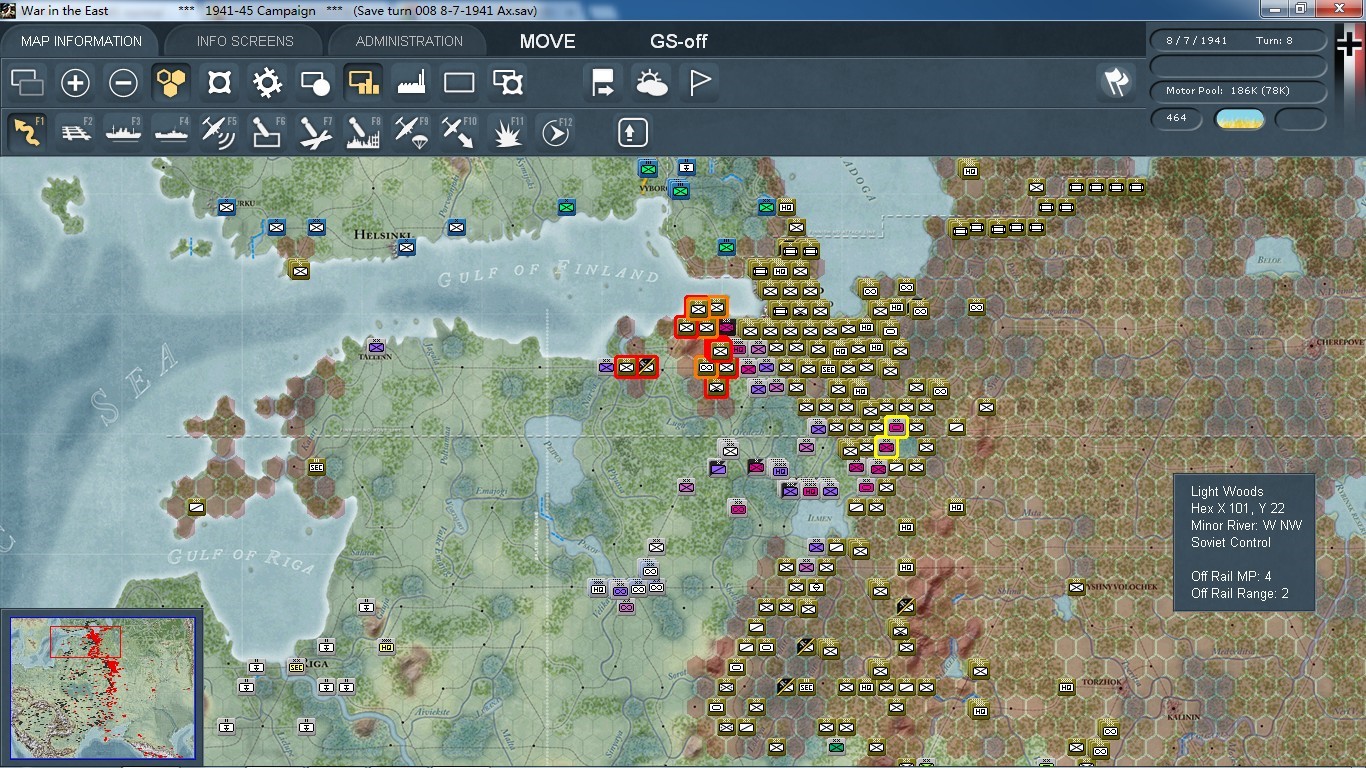Click the Off Rail MP: 4 line
The image size is (1366, 768).
tap(1231, 576)
